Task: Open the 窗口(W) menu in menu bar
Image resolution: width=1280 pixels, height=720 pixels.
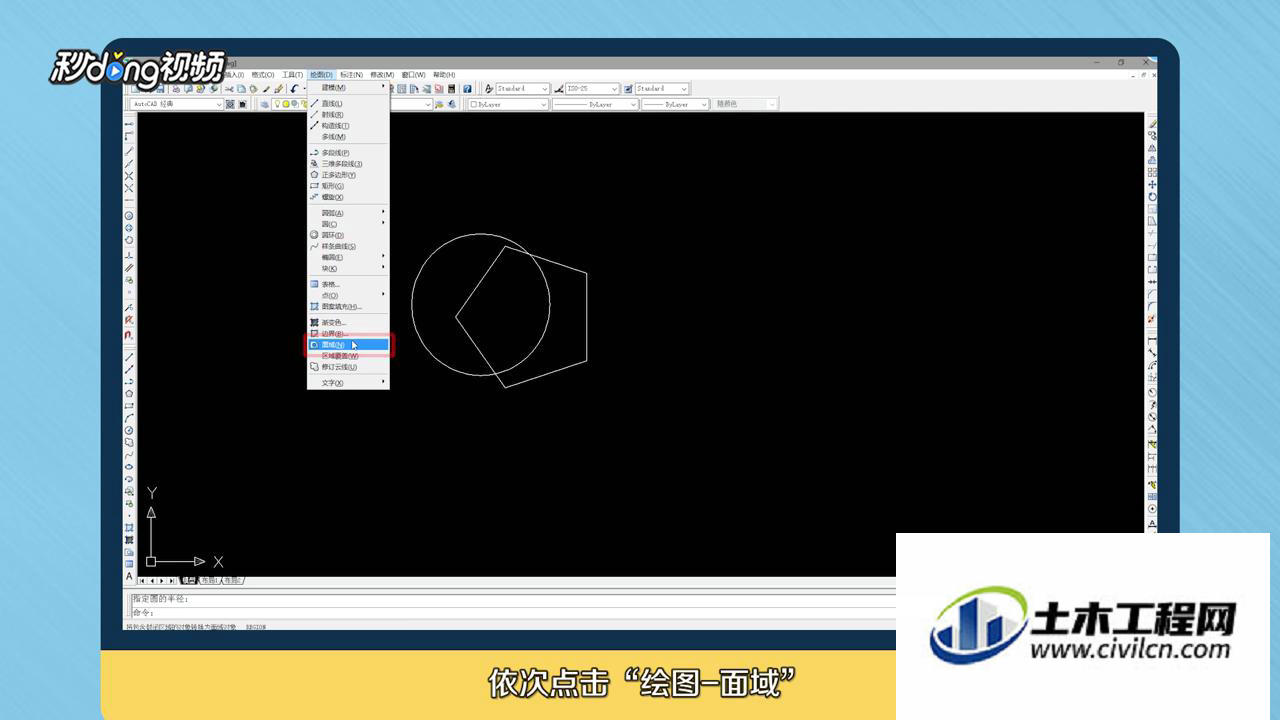Action: pos(413,75)
